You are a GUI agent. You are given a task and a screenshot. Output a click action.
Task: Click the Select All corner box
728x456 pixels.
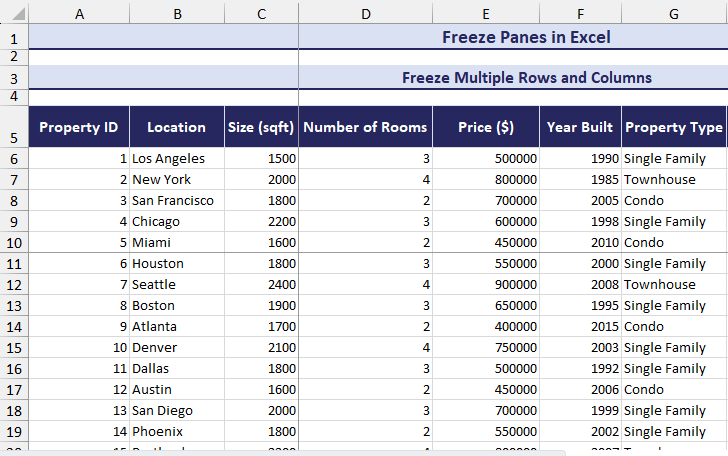(14, 13)
